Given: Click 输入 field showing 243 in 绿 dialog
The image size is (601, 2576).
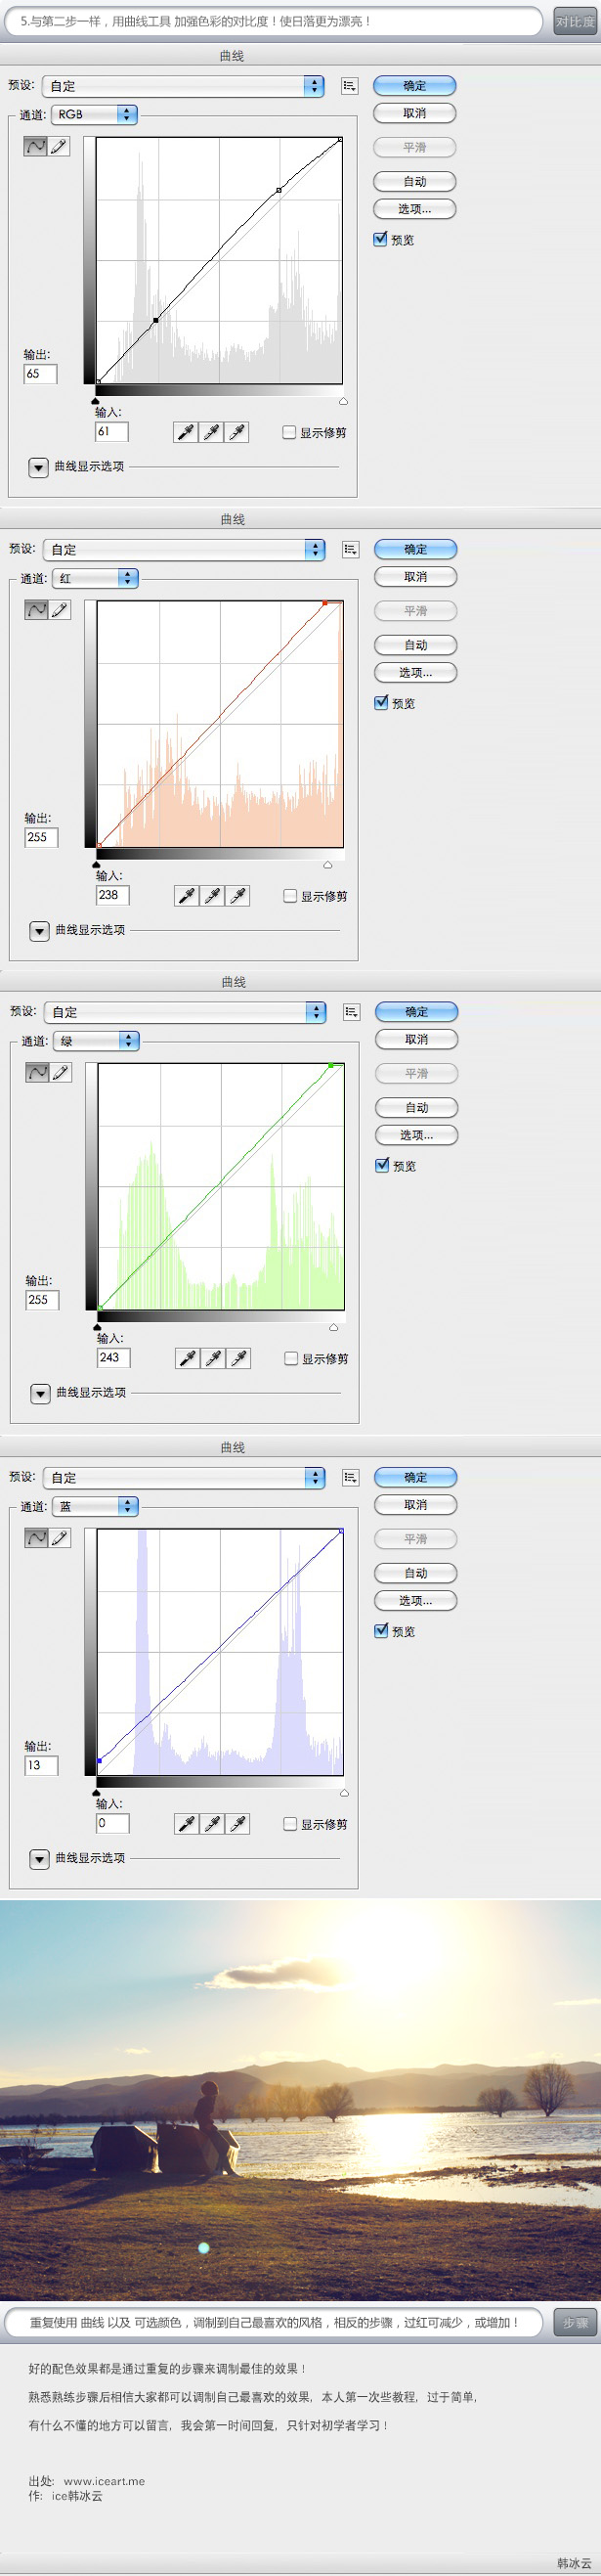Looking at the screenshot, I should tap(113, 1357).
